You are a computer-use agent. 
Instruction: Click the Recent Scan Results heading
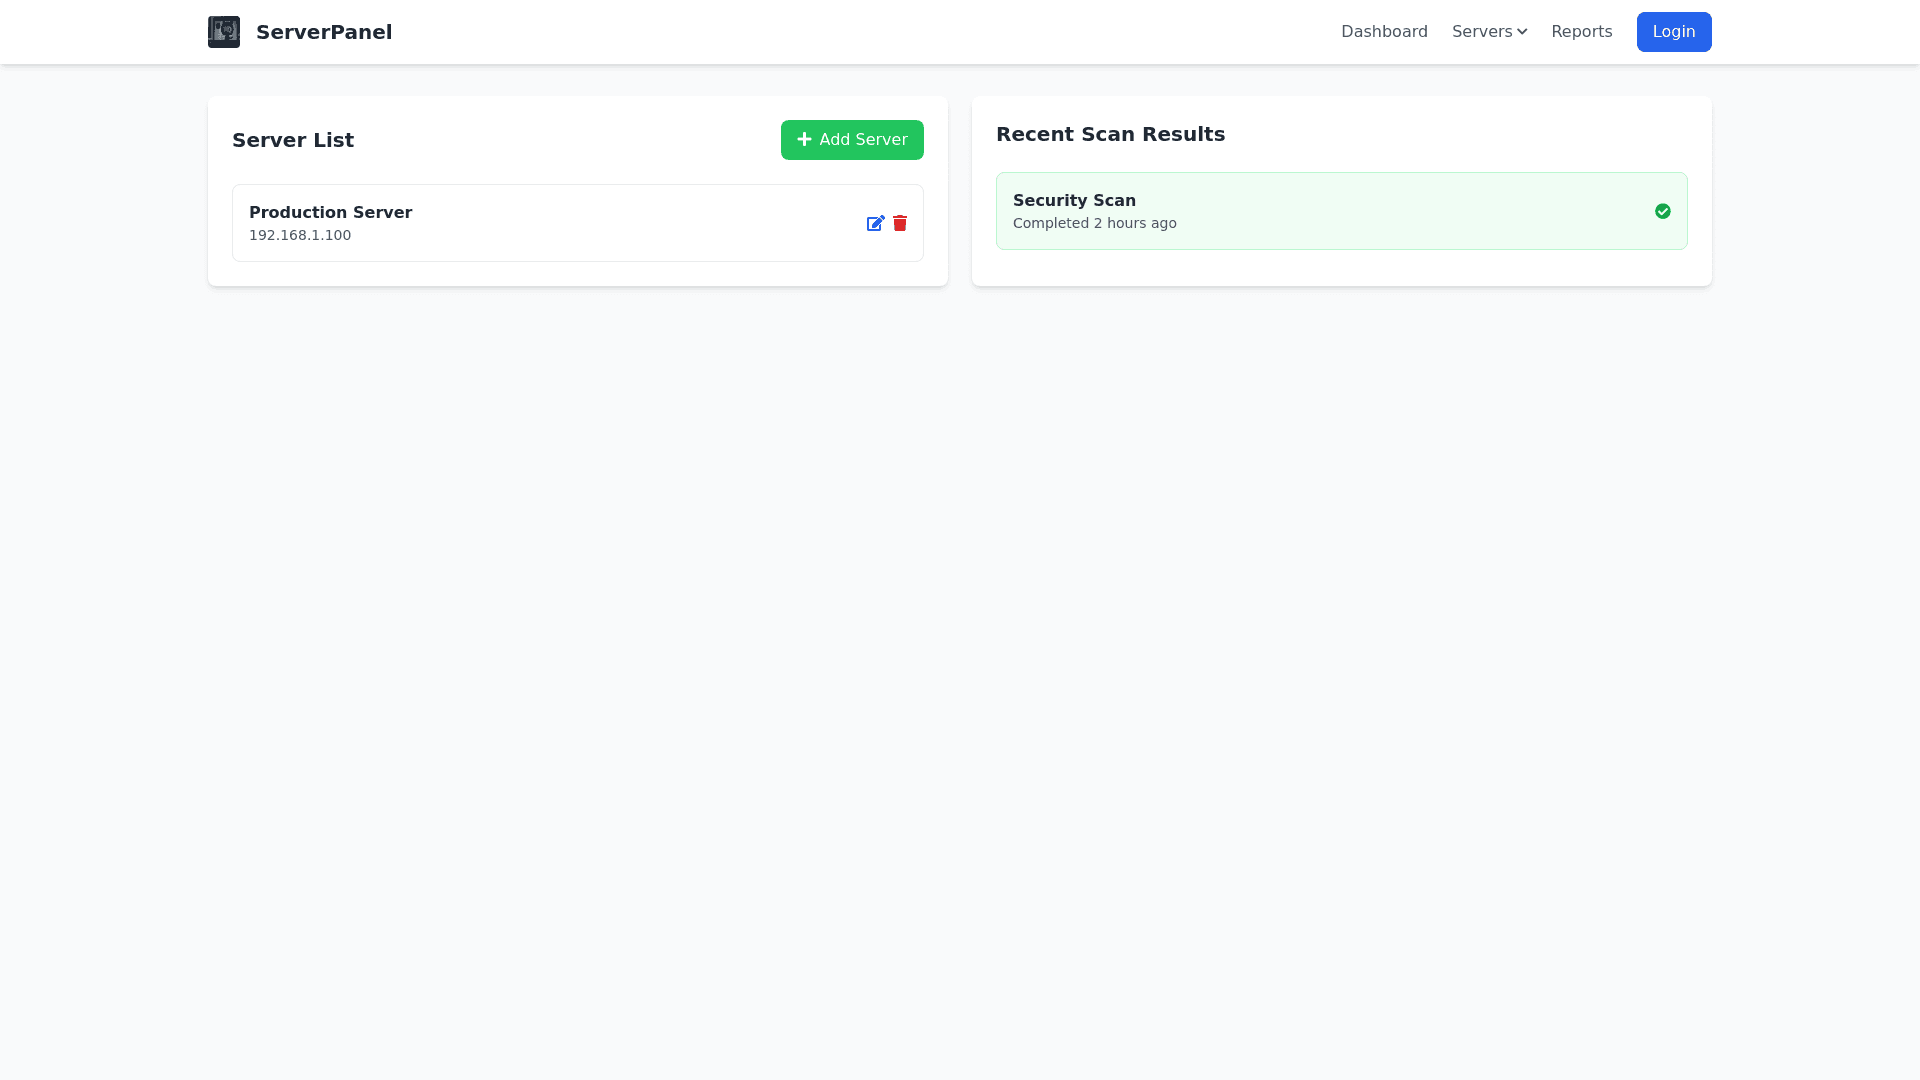coord(1110,134)
